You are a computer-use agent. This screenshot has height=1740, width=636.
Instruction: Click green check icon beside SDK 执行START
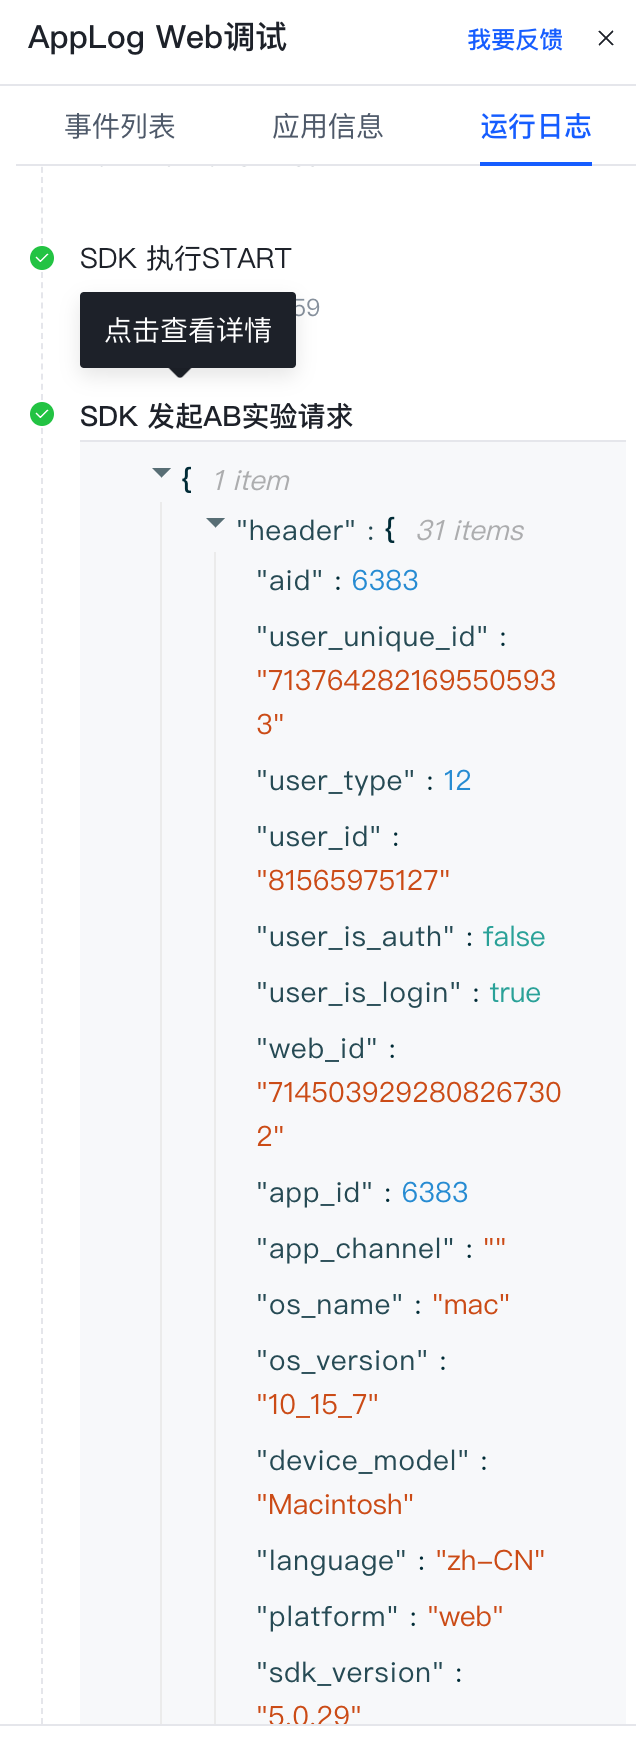tap(42, 258)
